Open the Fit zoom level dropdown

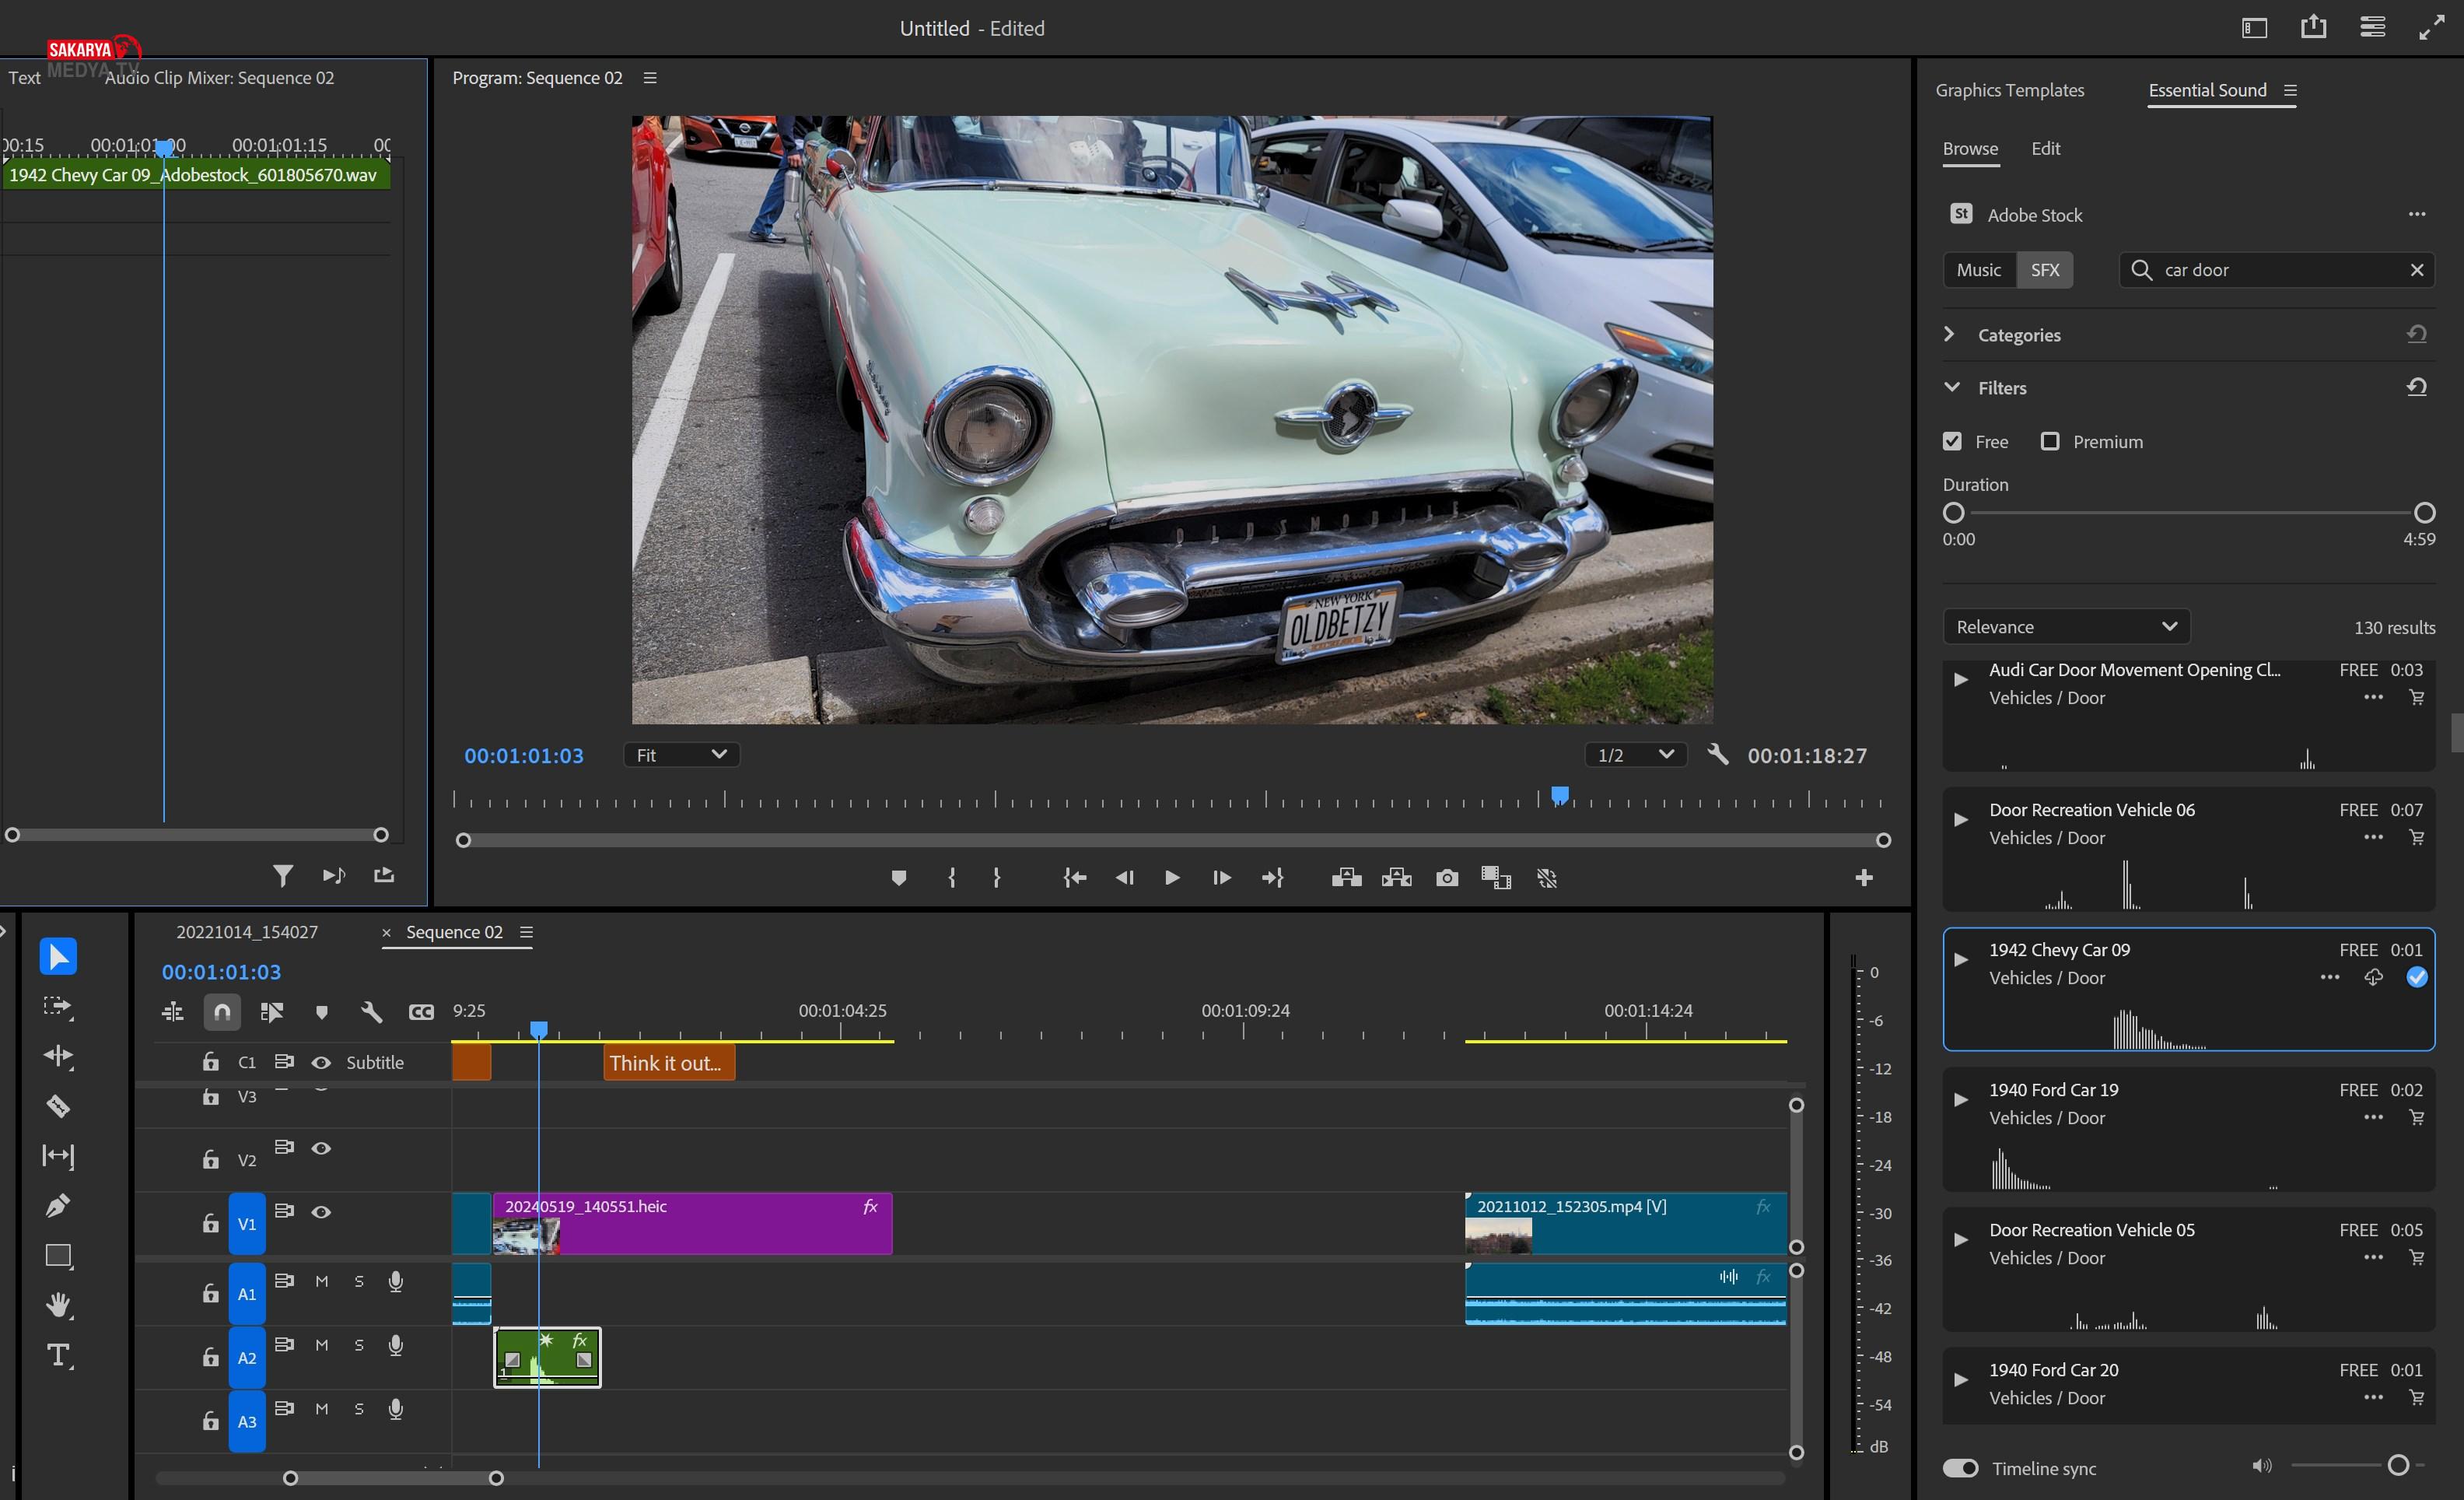tap(681, 755)
